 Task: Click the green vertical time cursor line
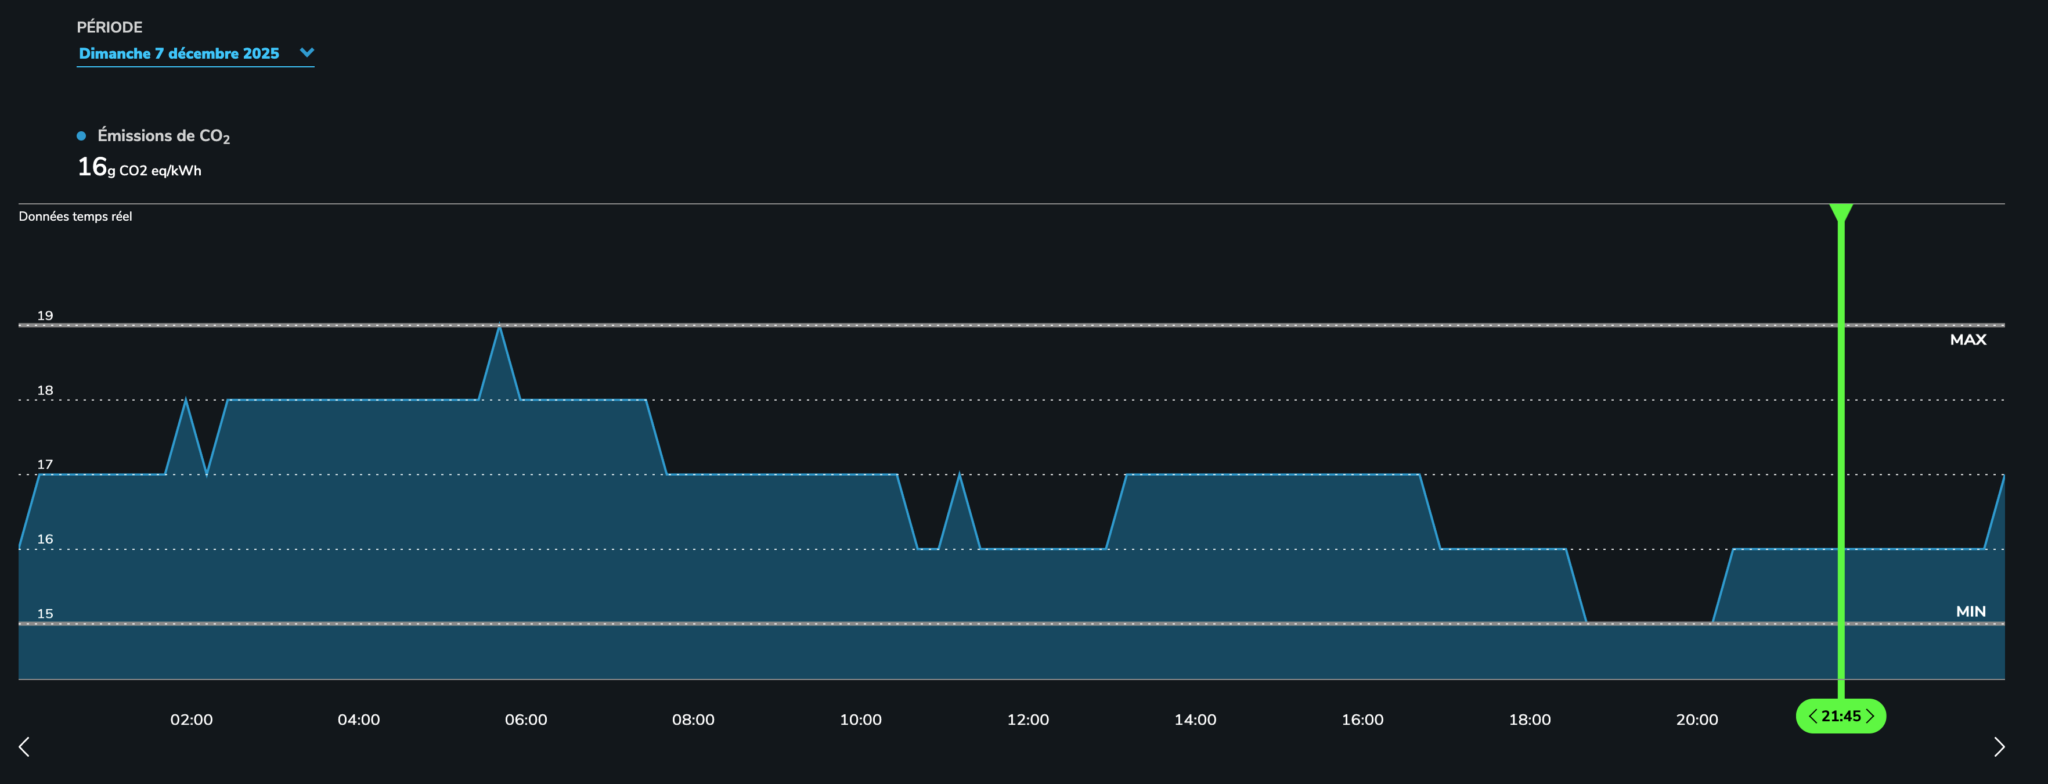pos(1841,450)
